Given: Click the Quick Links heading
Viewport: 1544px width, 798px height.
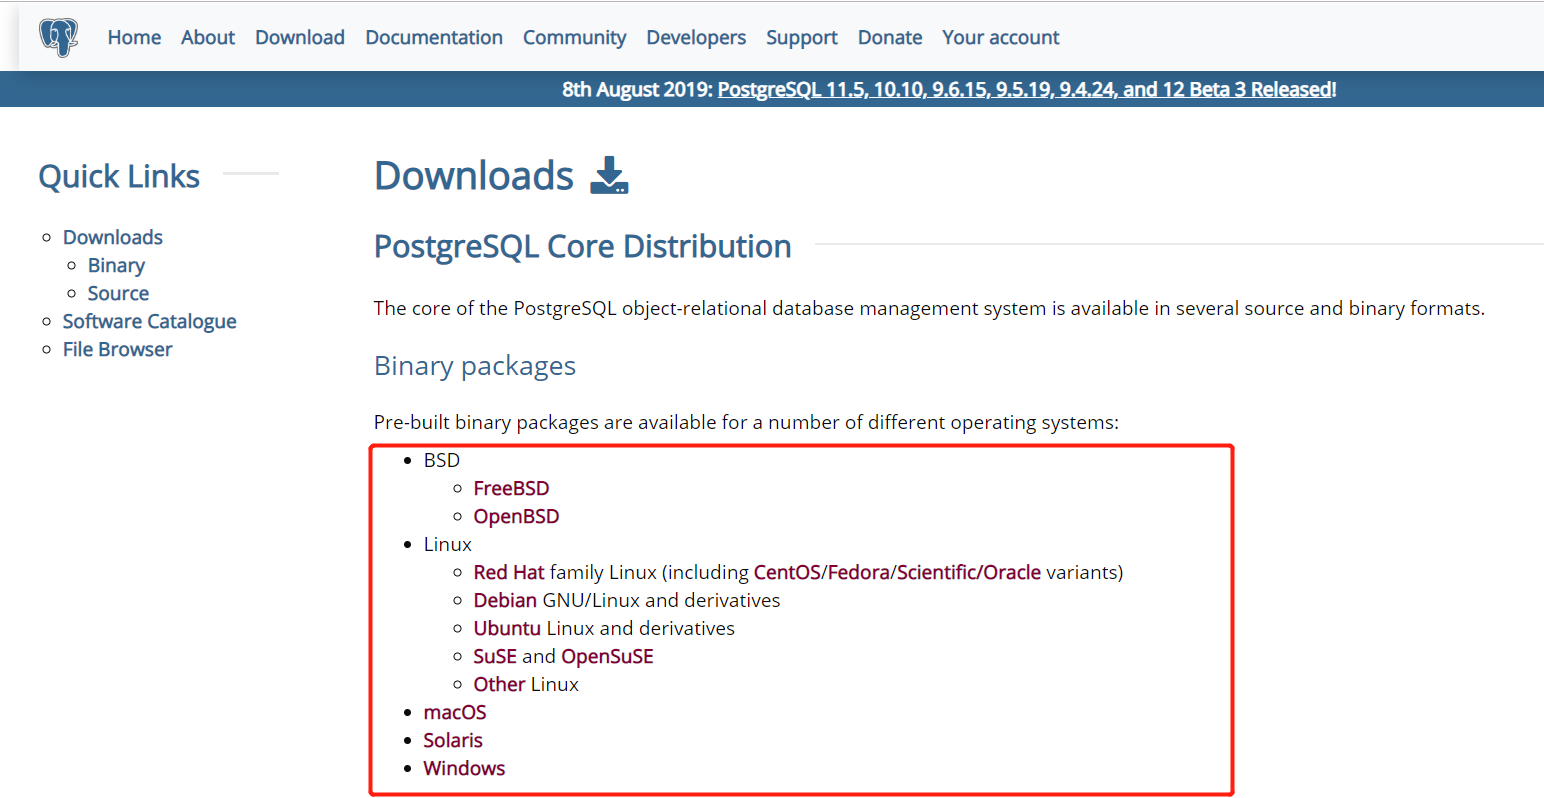Looking at the screenshot, I should tap(119, 176).
